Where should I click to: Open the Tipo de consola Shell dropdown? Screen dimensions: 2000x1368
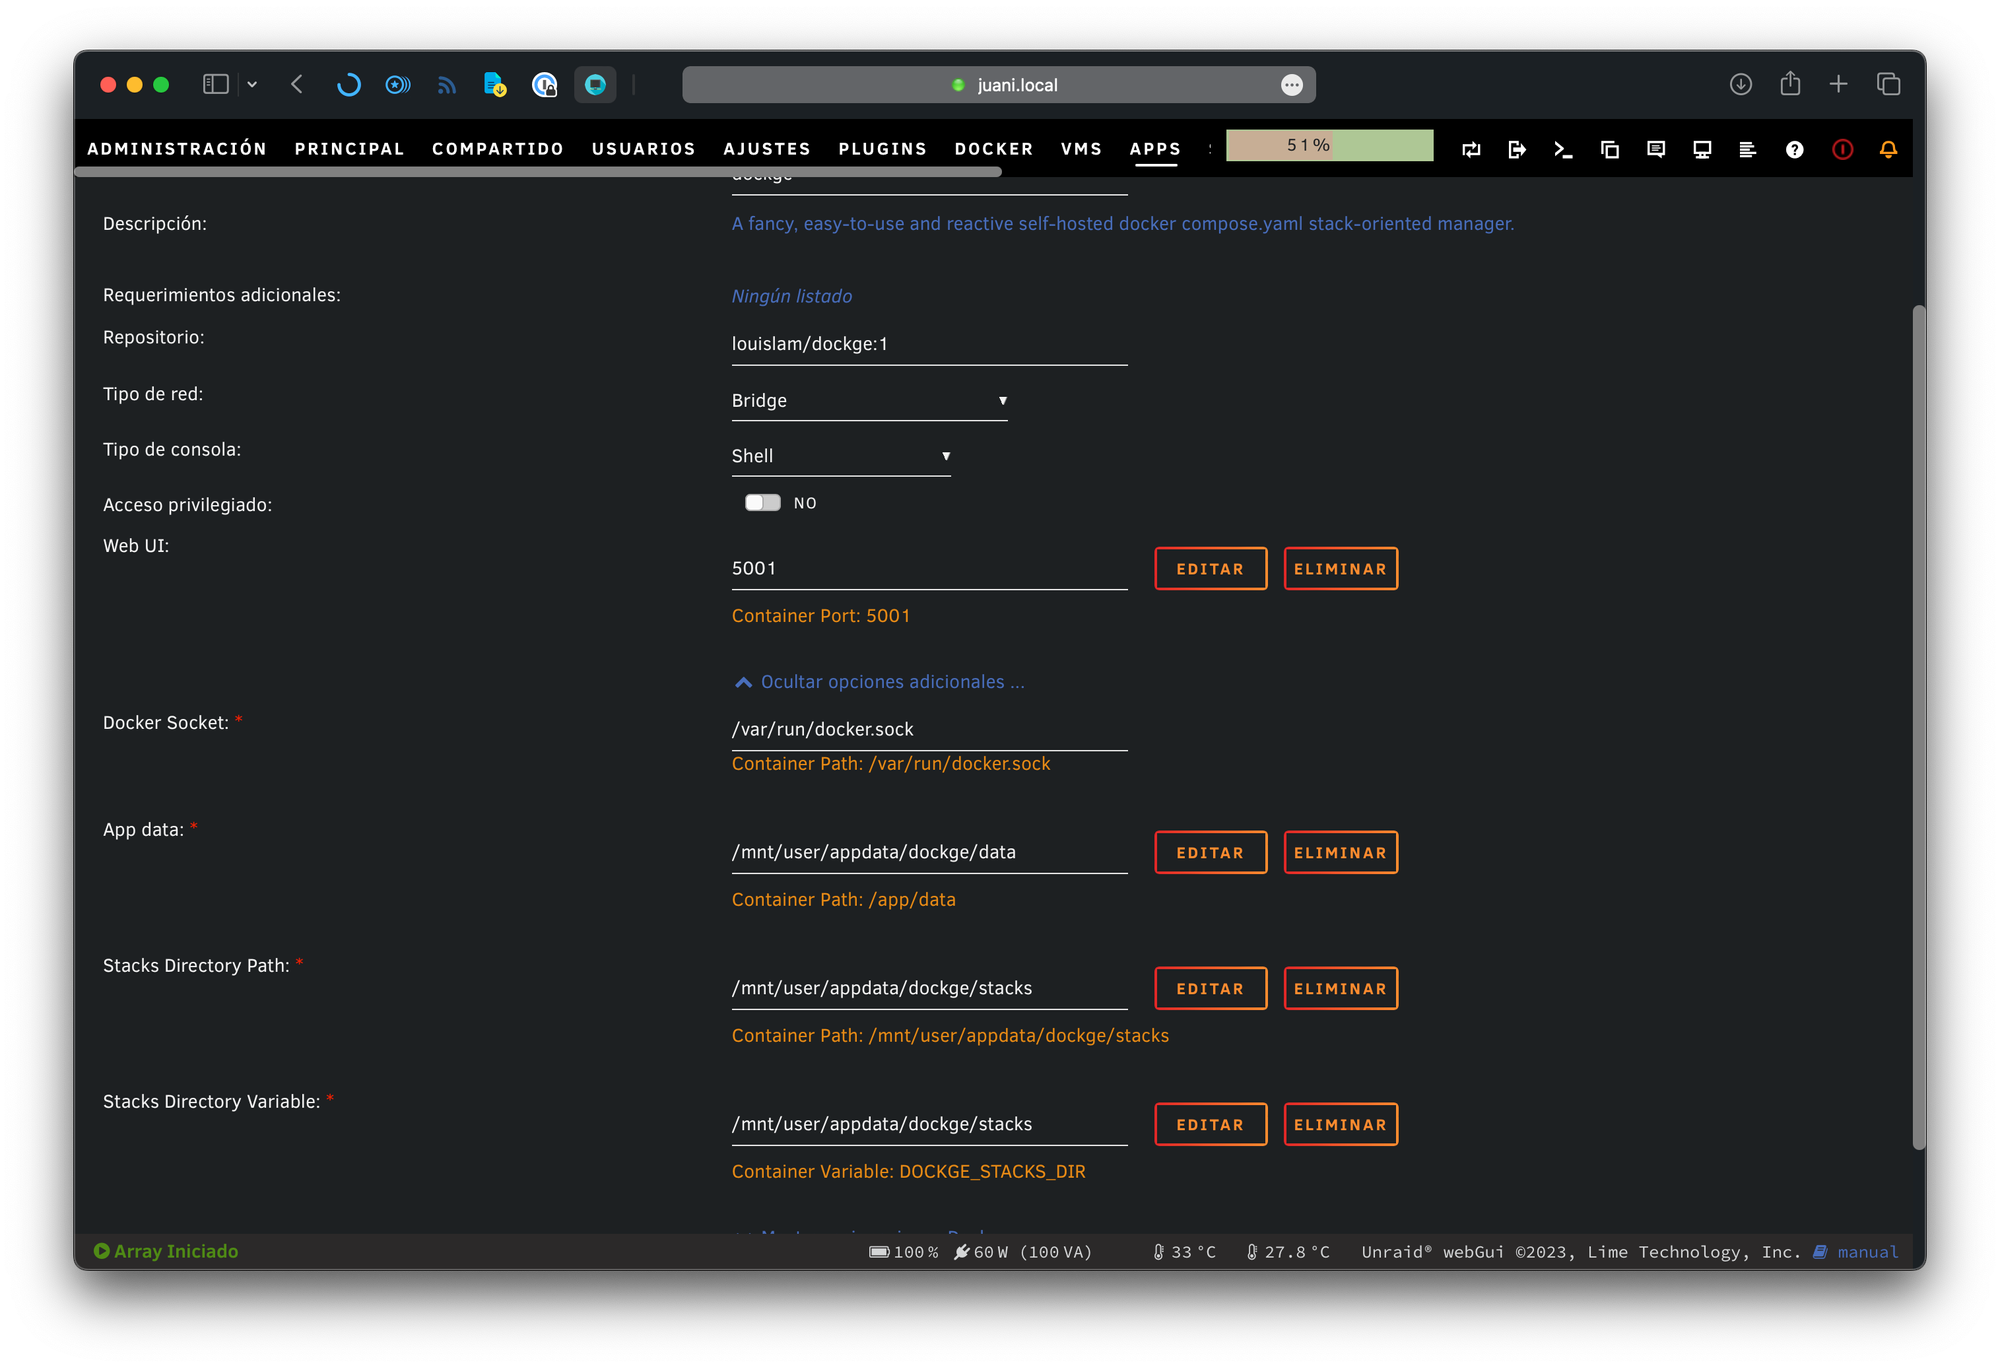tap(840, 456)
